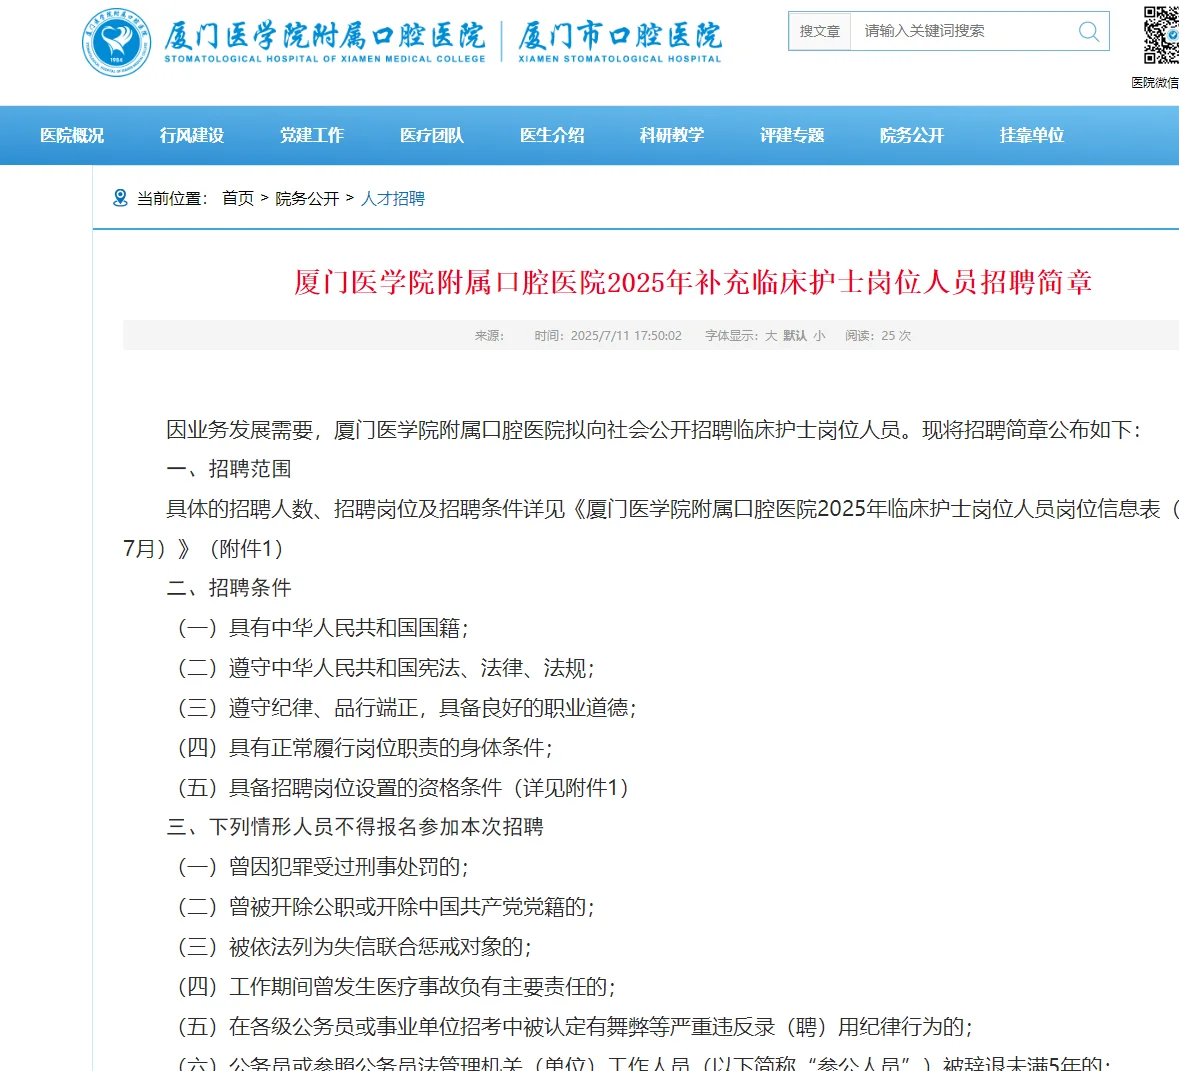Open the 科研教学 menu
This screenshot has height=1071, width=1179.
(671, 135)
